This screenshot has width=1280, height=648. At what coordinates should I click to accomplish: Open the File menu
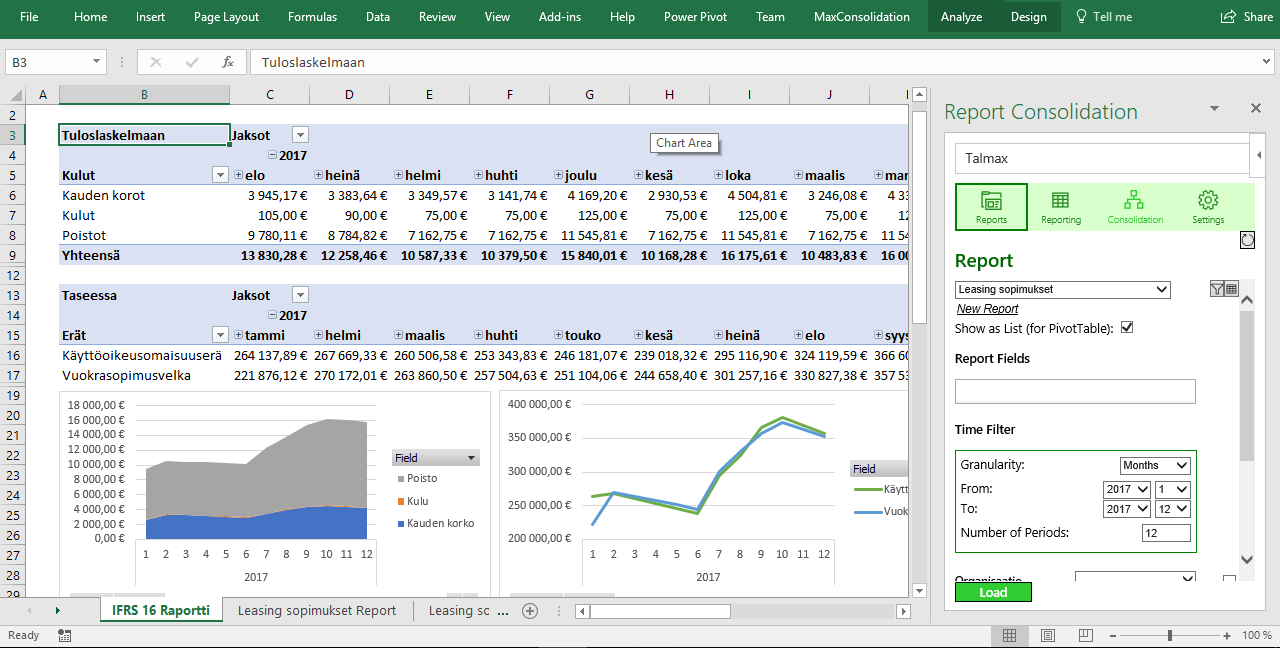point(30,17)
